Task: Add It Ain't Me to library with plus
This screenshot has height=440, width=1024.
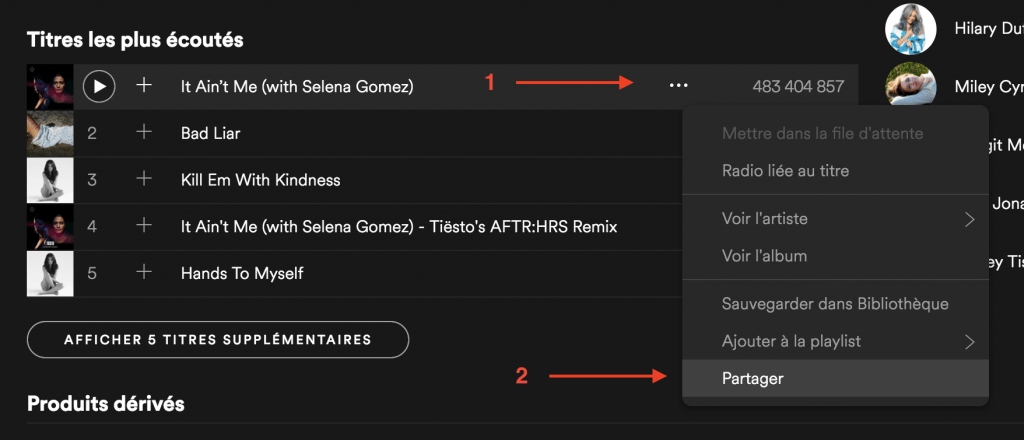Action: 144,85
